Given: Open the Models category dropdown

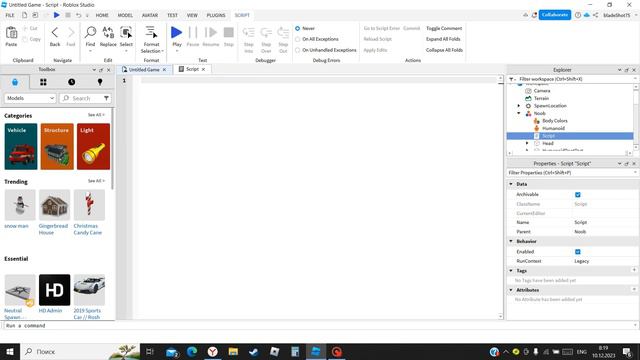Looking at the screenshot, I should point(29,98).
